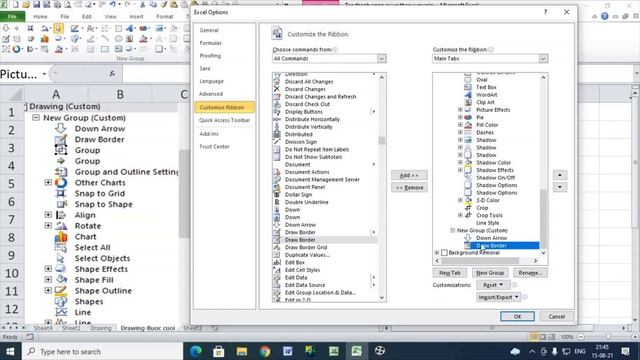Expand the Rotate row in worksheet
640x360 pixels.
(48, 225)
